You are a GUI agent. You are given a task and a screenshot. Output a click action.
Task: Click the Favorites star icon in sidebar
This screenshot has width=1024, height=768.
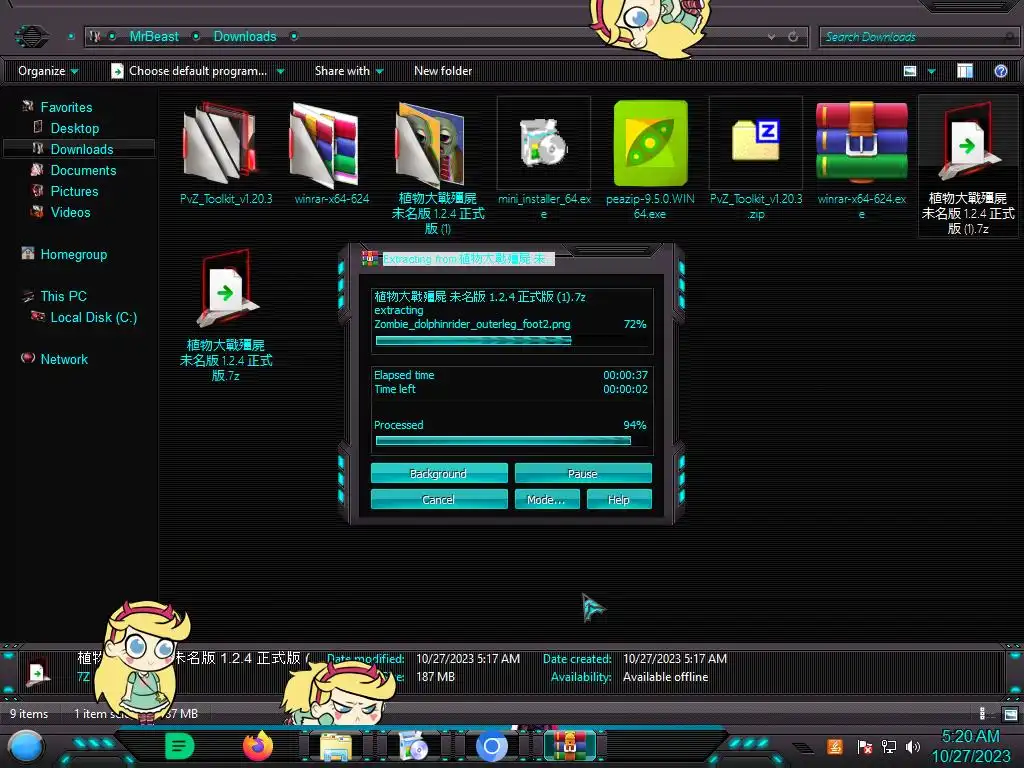(x=27, y=106)
